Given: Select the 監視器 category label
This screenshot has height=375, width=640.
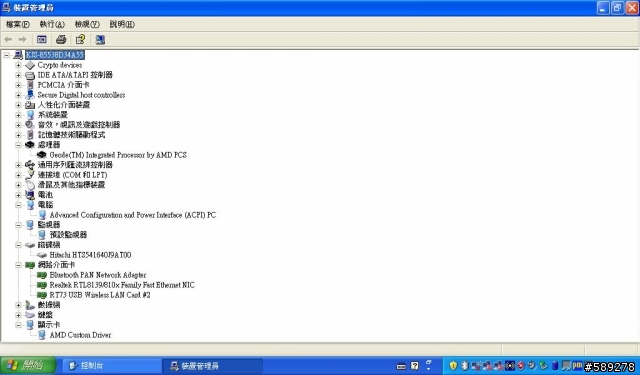Looking at the screenshot, I should [49, 225].
